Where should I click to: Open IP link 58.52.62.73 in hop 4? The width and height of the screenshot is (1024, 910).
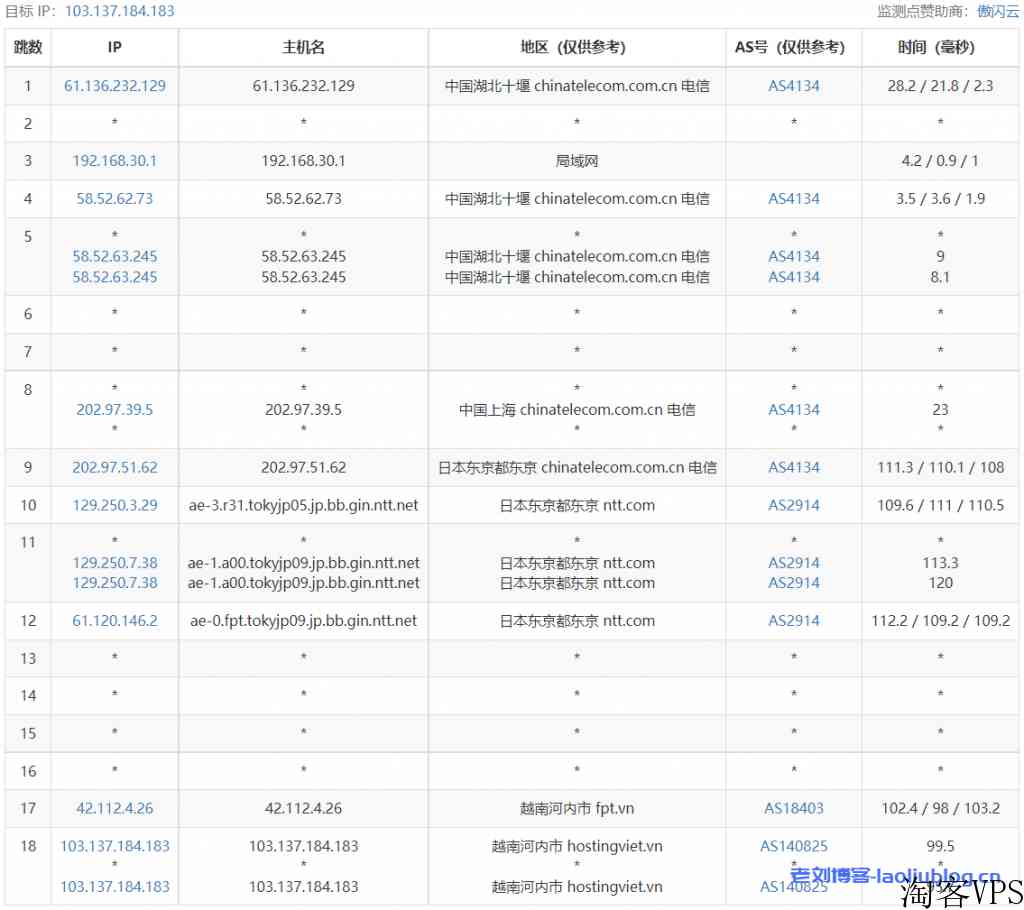(115, 199)
